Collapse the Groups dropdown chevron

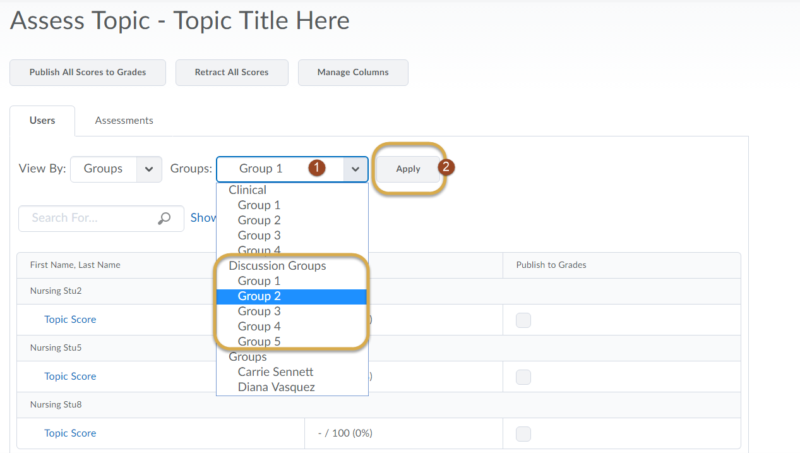(x=355, y=169)
